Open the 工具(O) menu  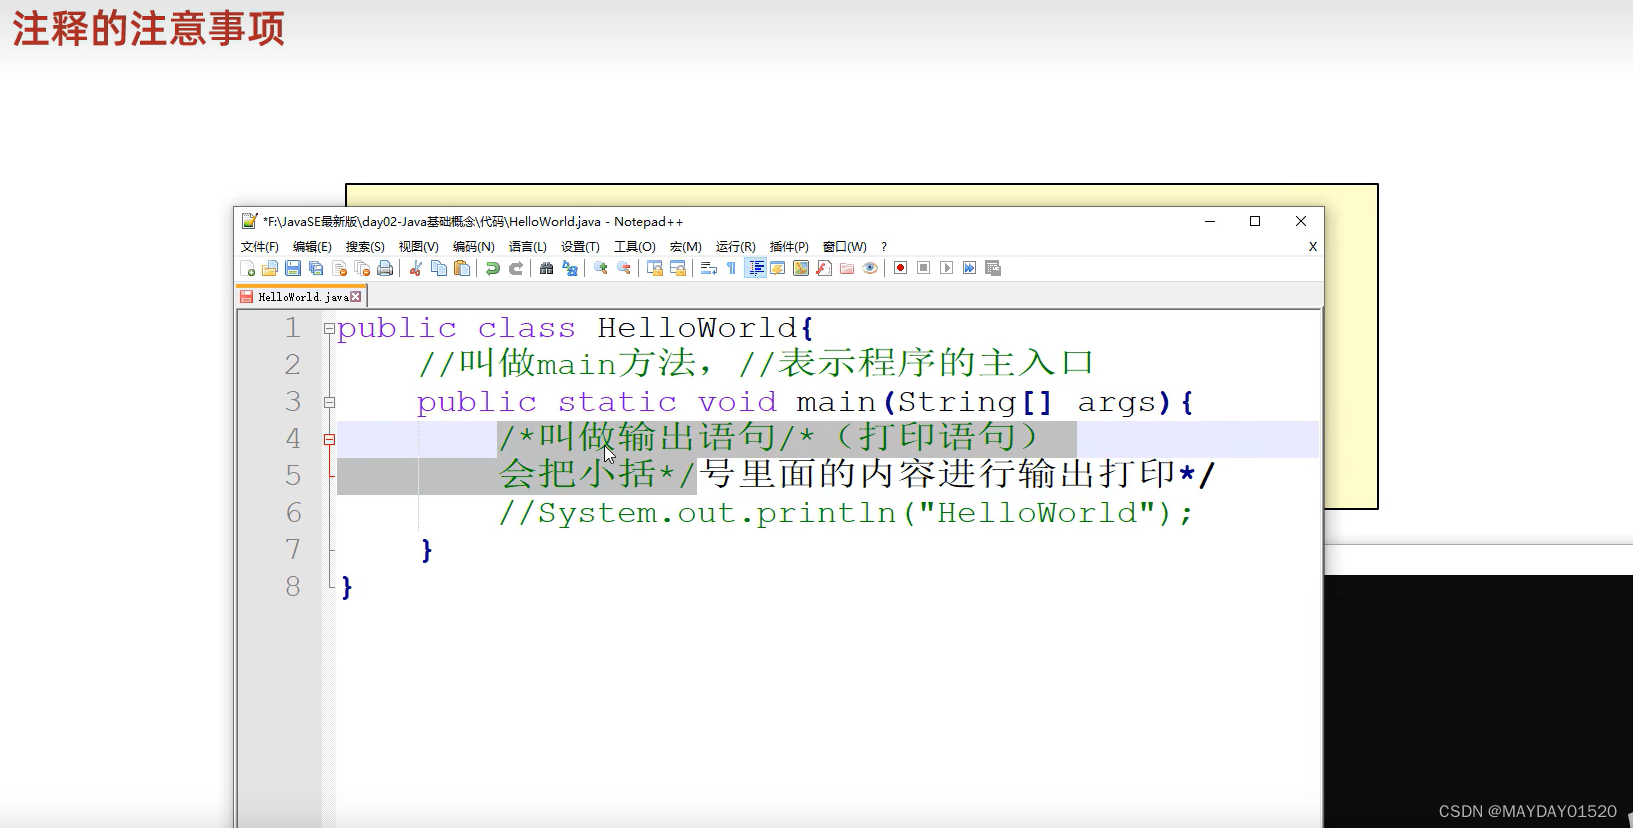634,247
